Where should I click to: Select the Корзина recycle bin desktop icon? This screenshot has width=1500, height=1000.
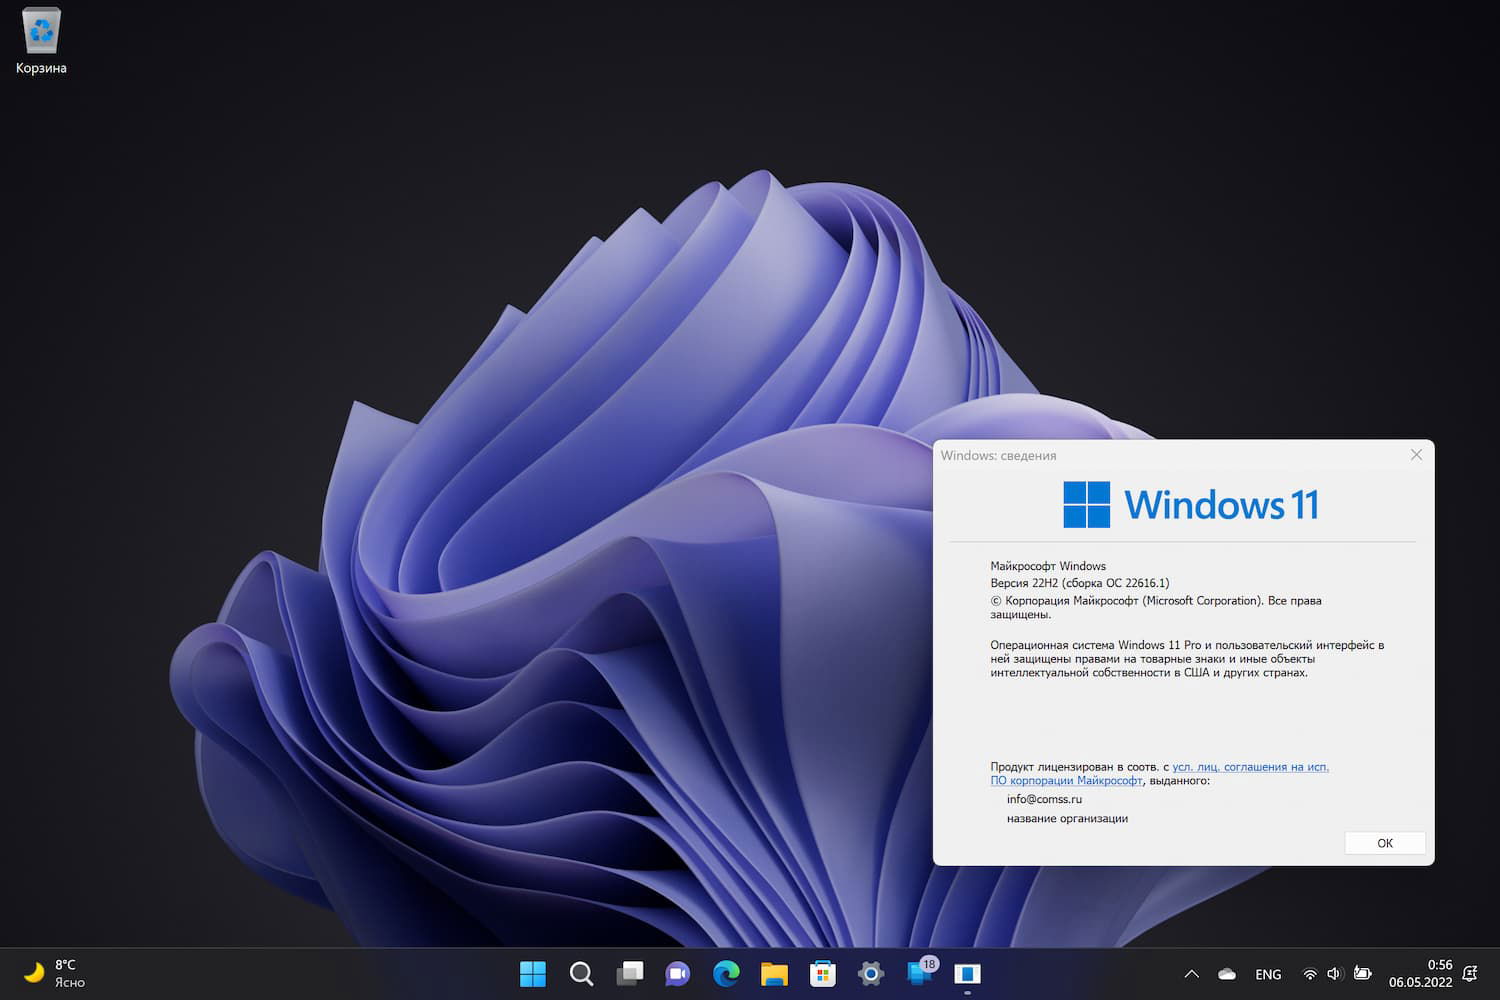(x=41, y=42)
